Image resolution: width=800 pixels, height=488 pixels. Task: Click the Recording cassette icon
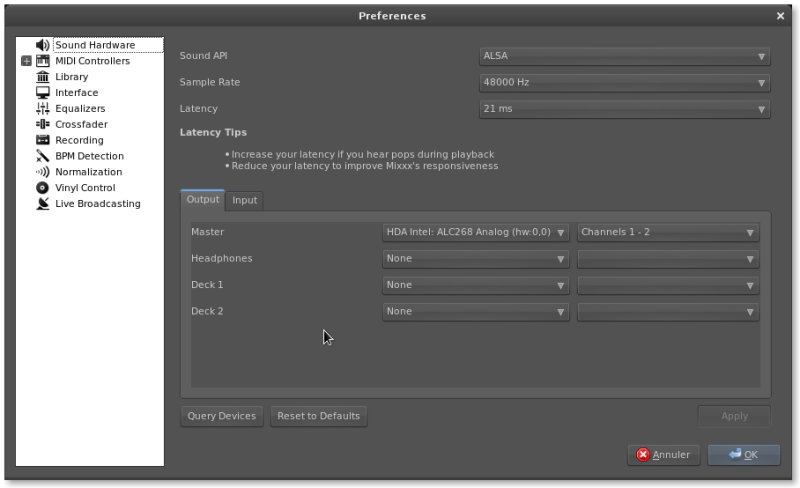tap(43, 140)
